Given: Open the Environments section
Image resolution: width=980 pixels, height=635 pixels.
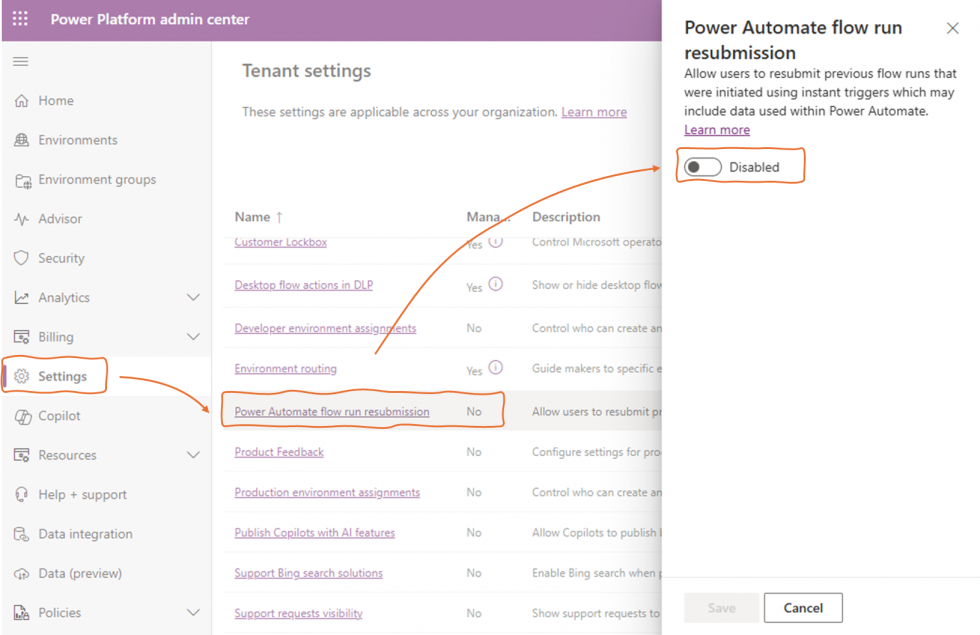Looking at the screenshot, I should [76, 140].
